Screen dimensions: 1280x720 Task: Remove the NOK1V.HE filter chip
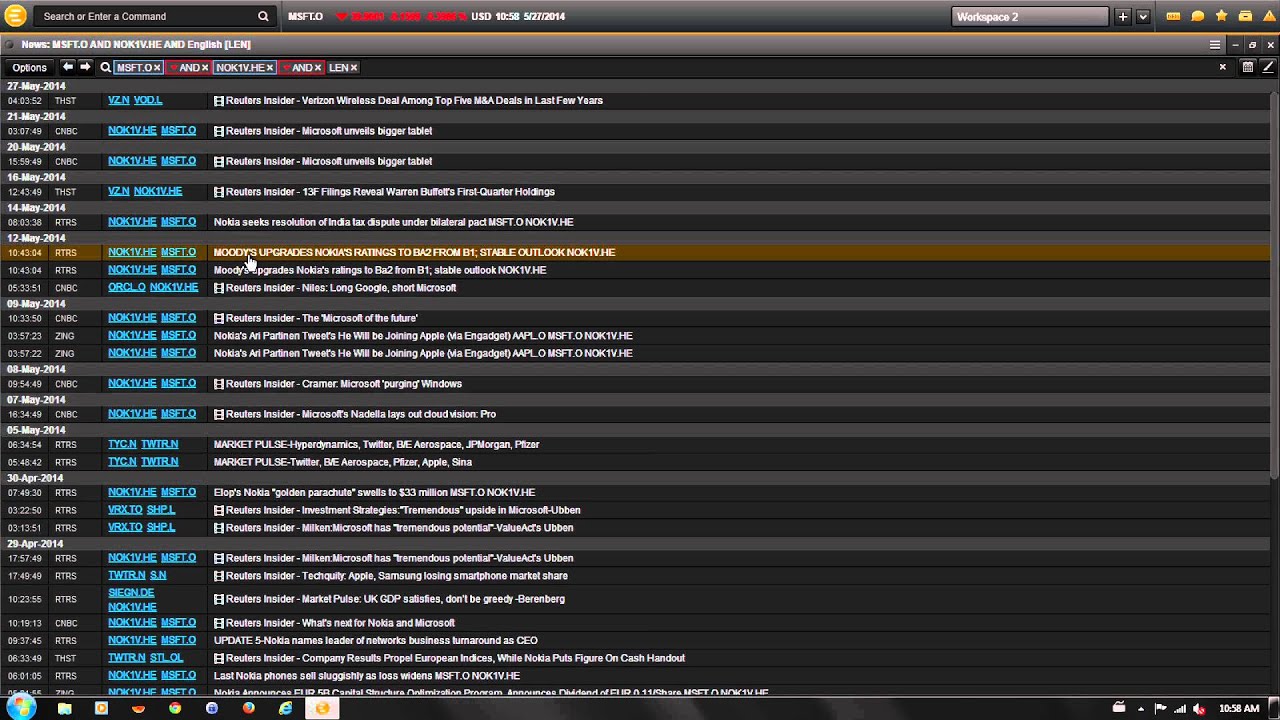tap(270, 67)
